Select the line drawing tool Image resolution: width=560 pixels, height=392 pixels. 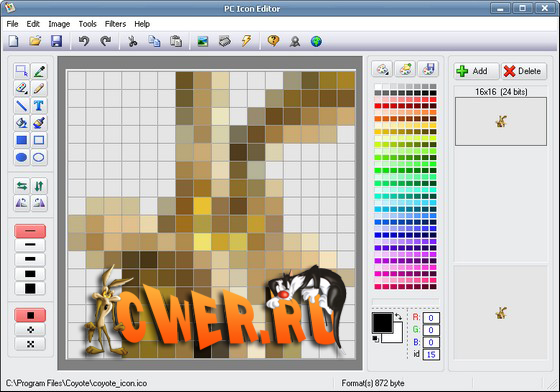22,106
